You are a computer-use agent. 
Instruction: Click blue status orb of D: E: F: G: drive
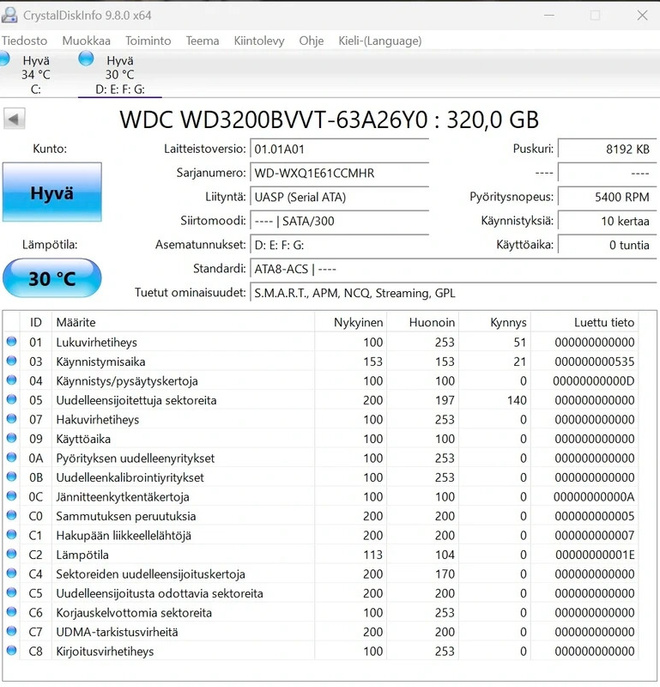click(x=86, y=58)
